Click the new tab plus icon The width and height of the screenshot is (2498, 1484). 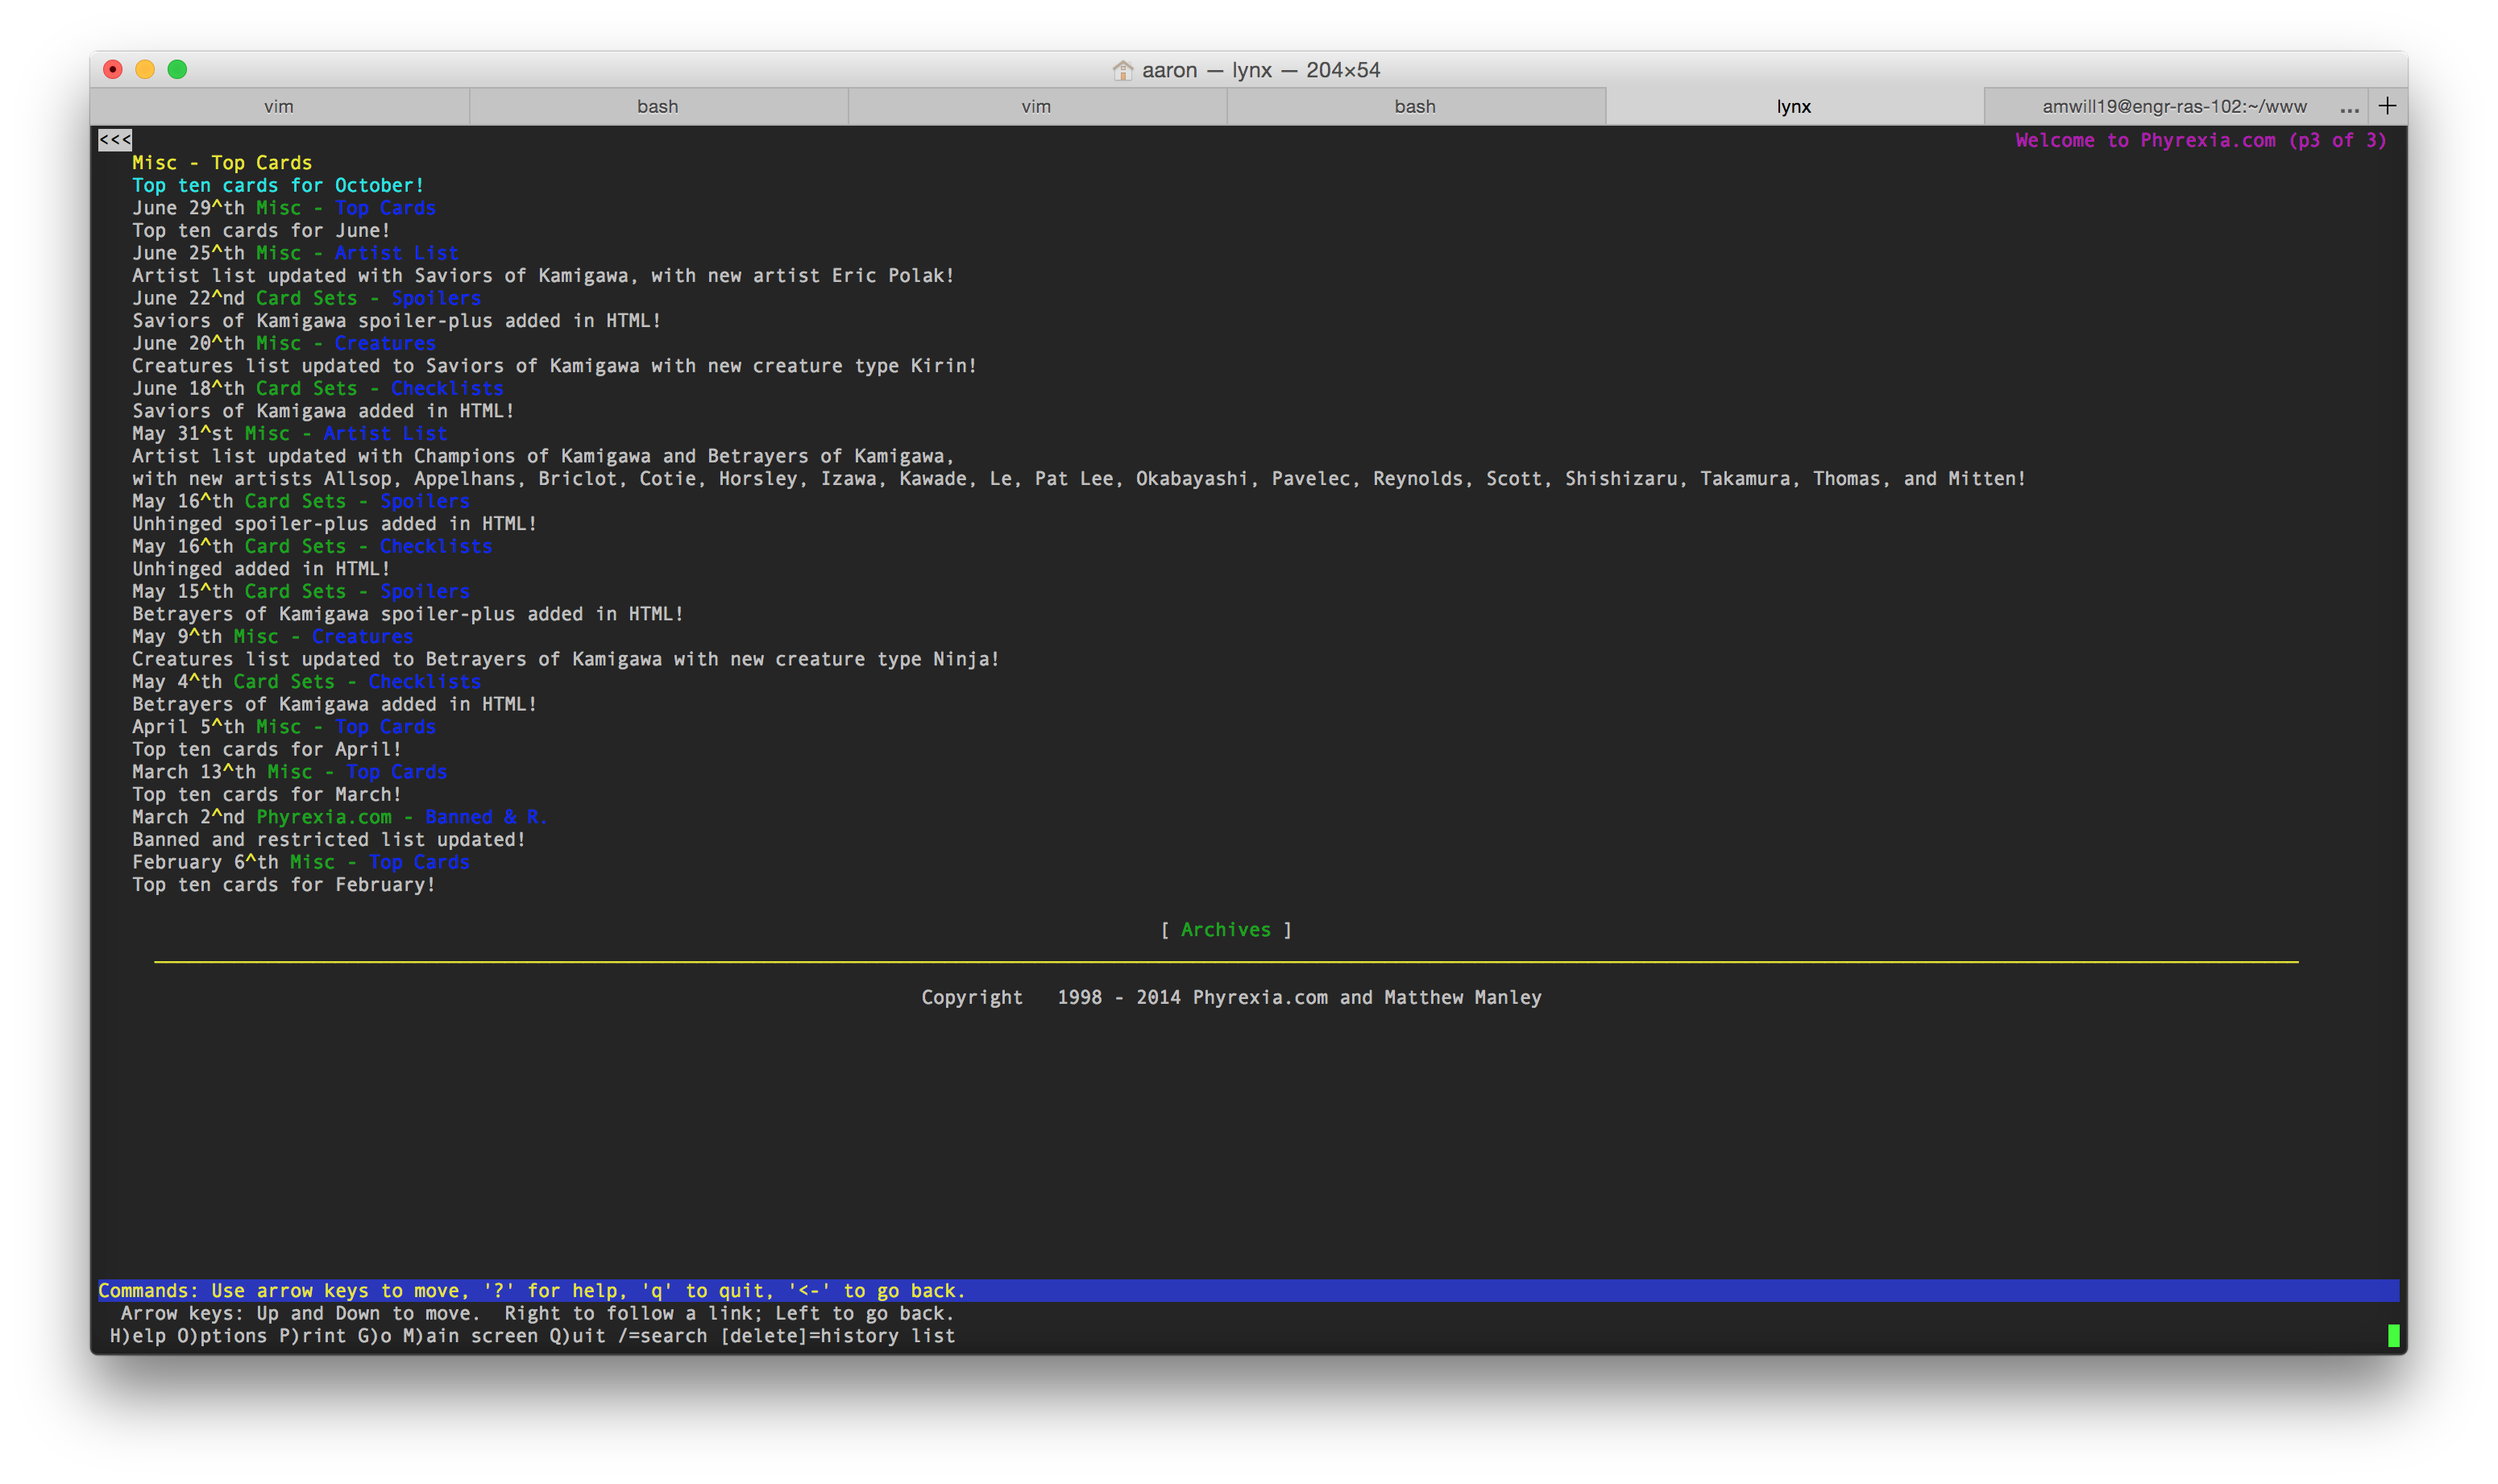[2387, 106]
